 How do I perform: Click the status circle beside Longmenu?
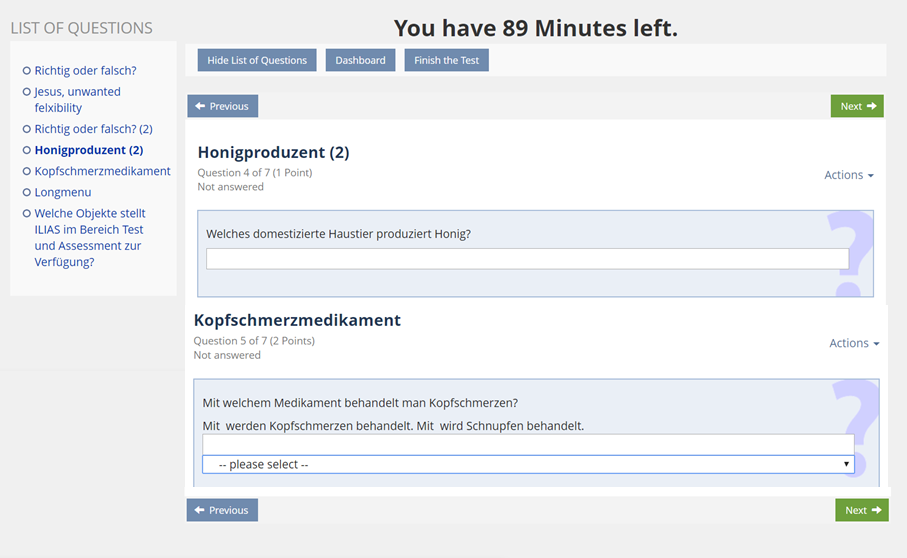(27, 192)
